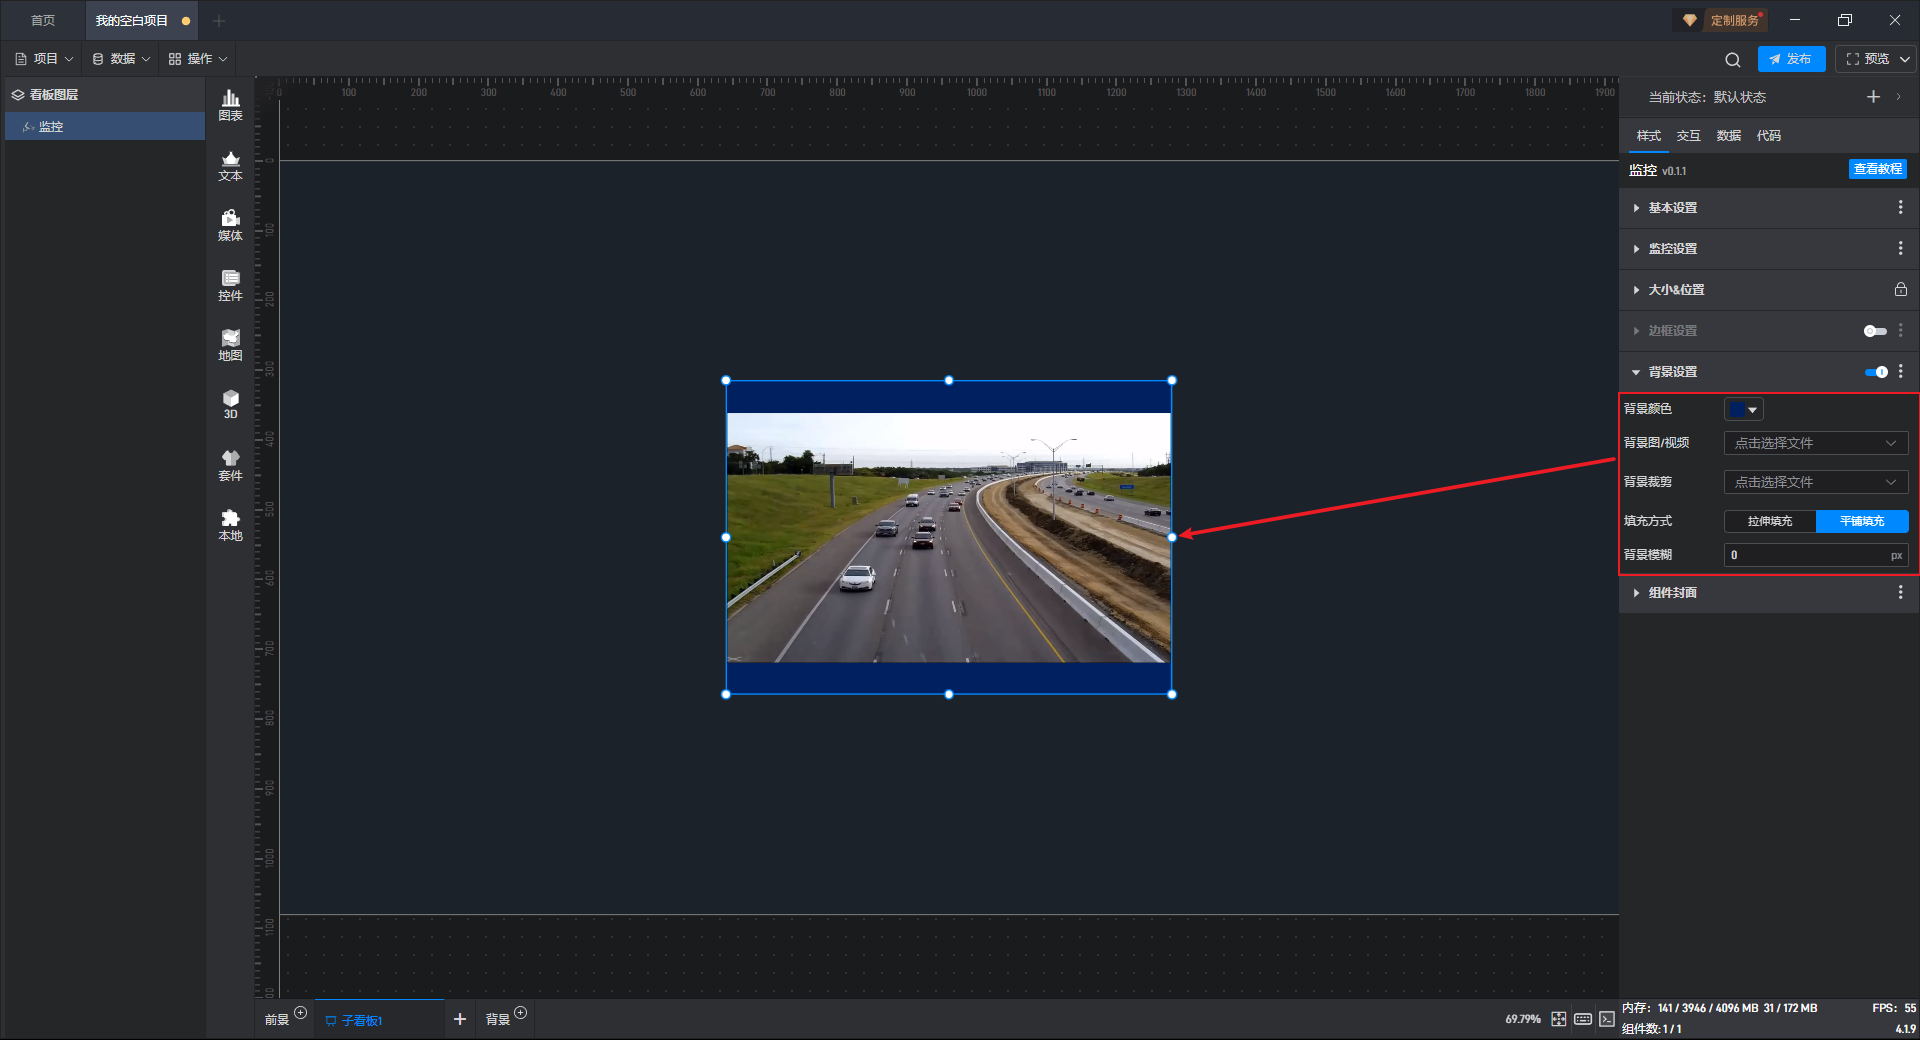Open the 背景裁剪 file dropdown
The width and height of the screenshot is (1920, 1040).
[x=1815, y=482]
